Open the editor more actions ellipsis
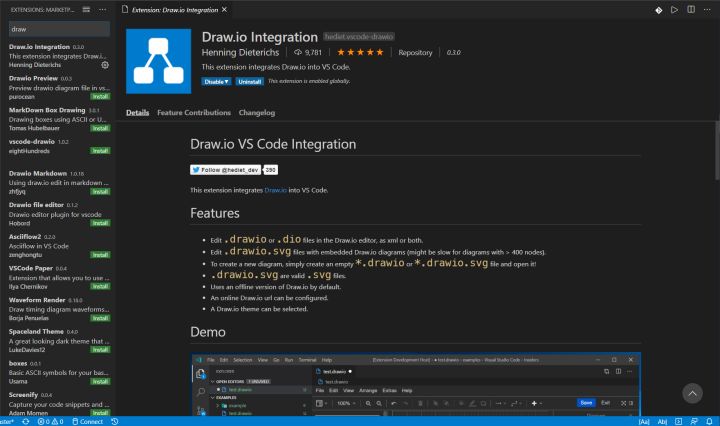Viewport: 720px width, 426px height. pyautogui.click(x=707, y=10)
